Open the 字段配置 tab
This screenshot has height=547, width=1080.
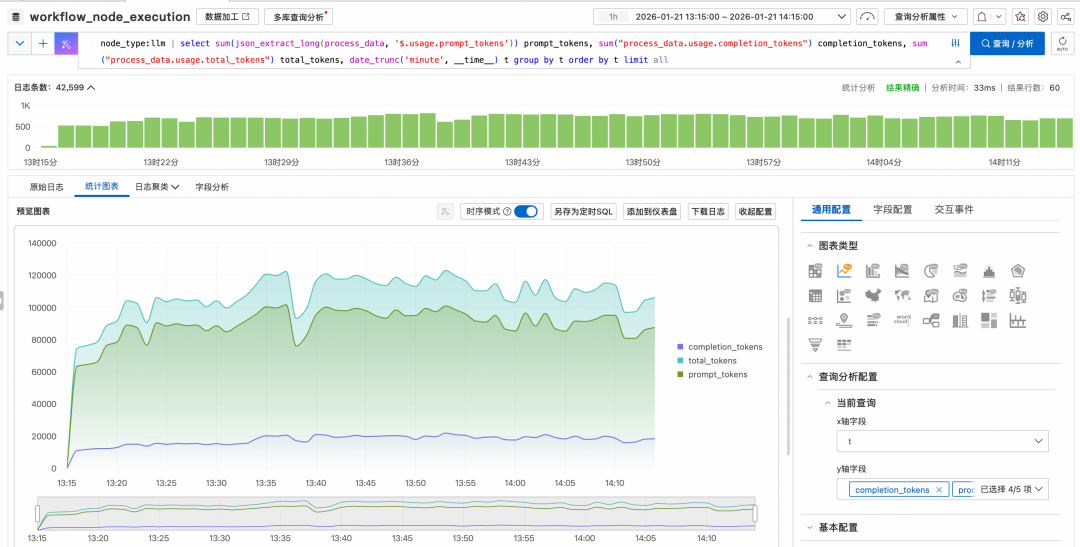(893, 210)
